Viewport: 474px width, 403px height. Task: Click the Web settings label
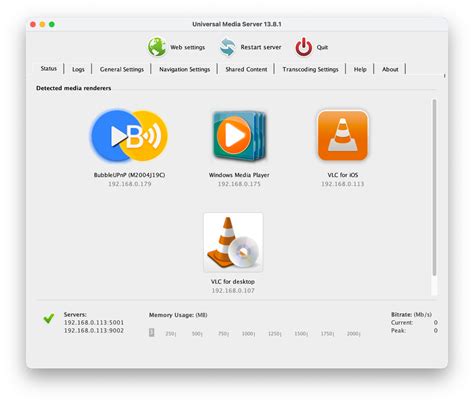187,47
